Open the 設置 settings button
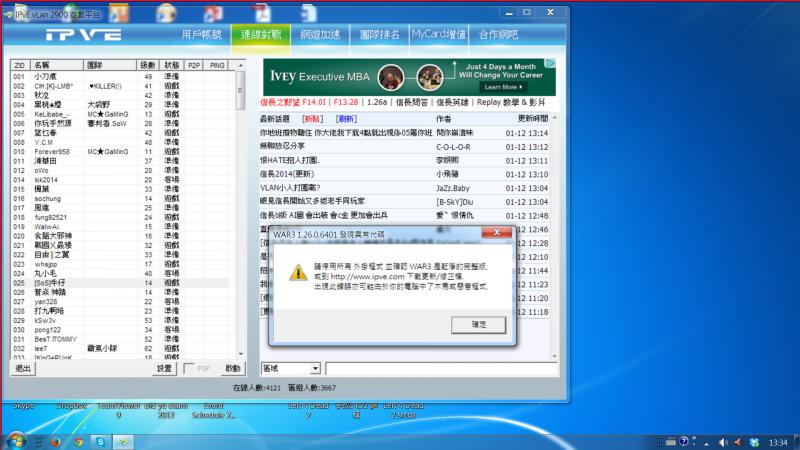 pos(164,368)
